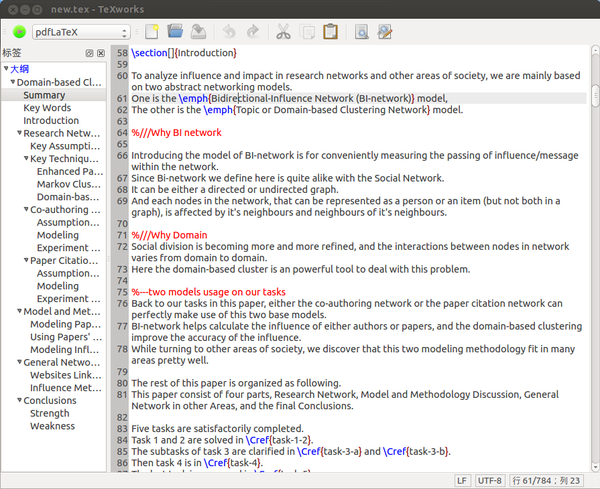This screenshot has height=489, width=600.
Task: Click the Find magnifier icon
Action: [361, 32]
